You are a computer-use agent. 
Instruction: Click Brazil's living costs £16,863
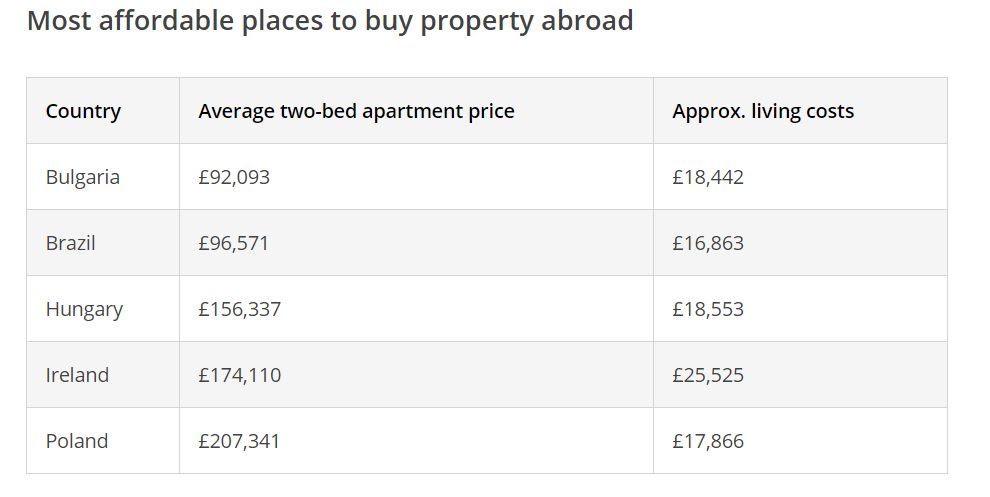click(708, 243)
